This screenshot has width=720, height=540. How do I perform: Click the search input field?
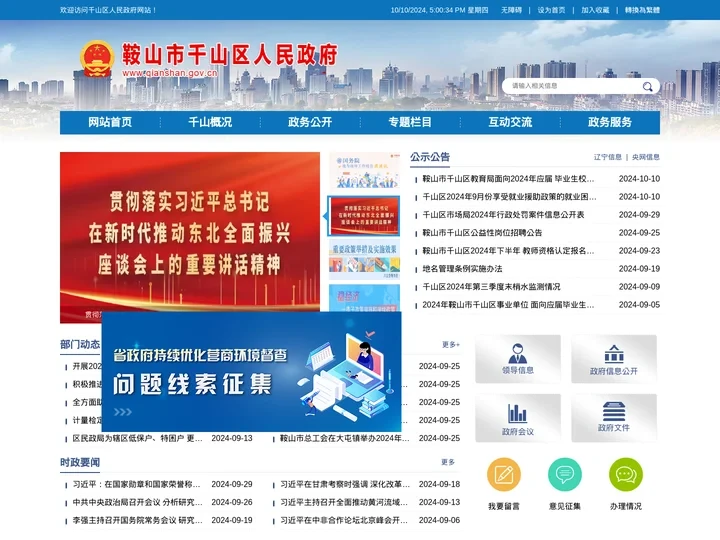point(570,87)
